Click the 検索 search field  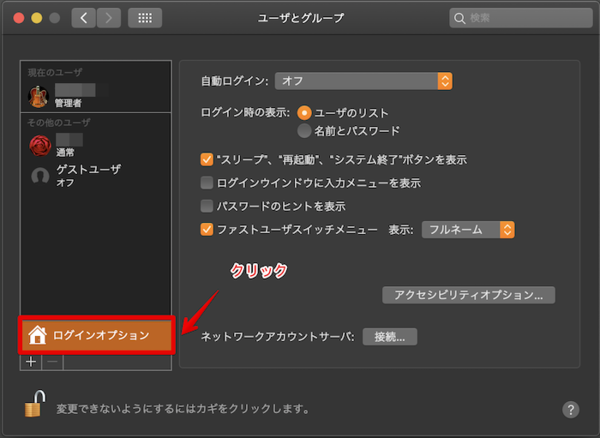point(521,18)
